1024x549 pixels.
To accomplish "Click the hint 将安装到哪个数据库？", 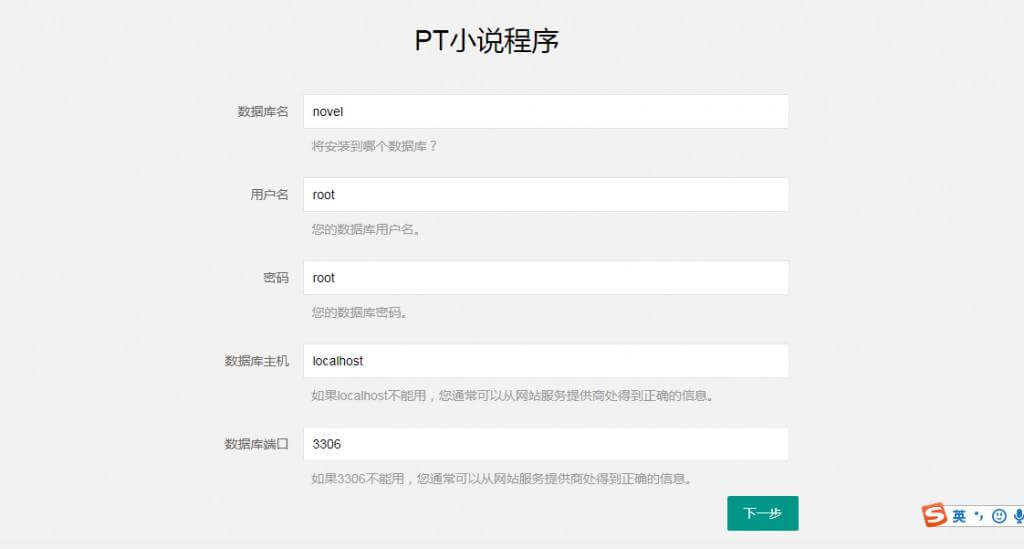I will pos(375,146).
